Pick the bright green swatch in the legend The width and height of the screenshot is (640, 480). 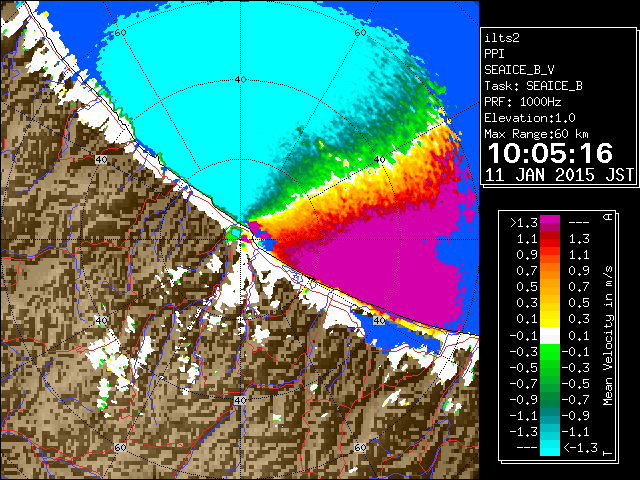point(550,352)
